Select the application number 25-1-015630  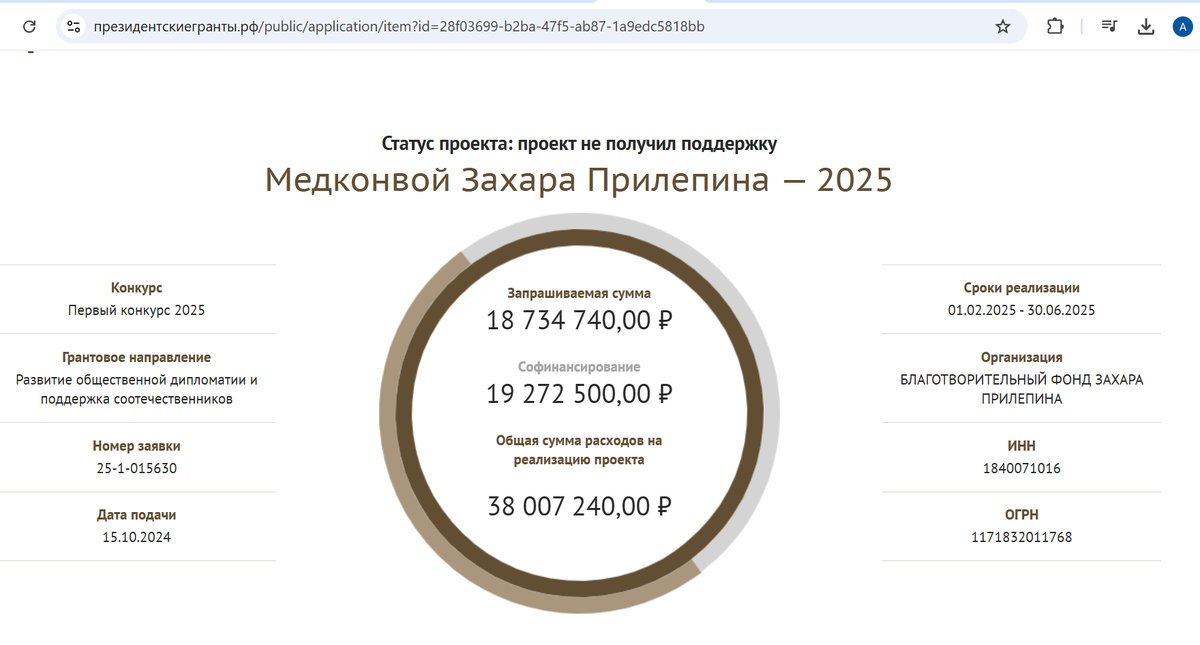pyautogui.click(x=136, y=468)
